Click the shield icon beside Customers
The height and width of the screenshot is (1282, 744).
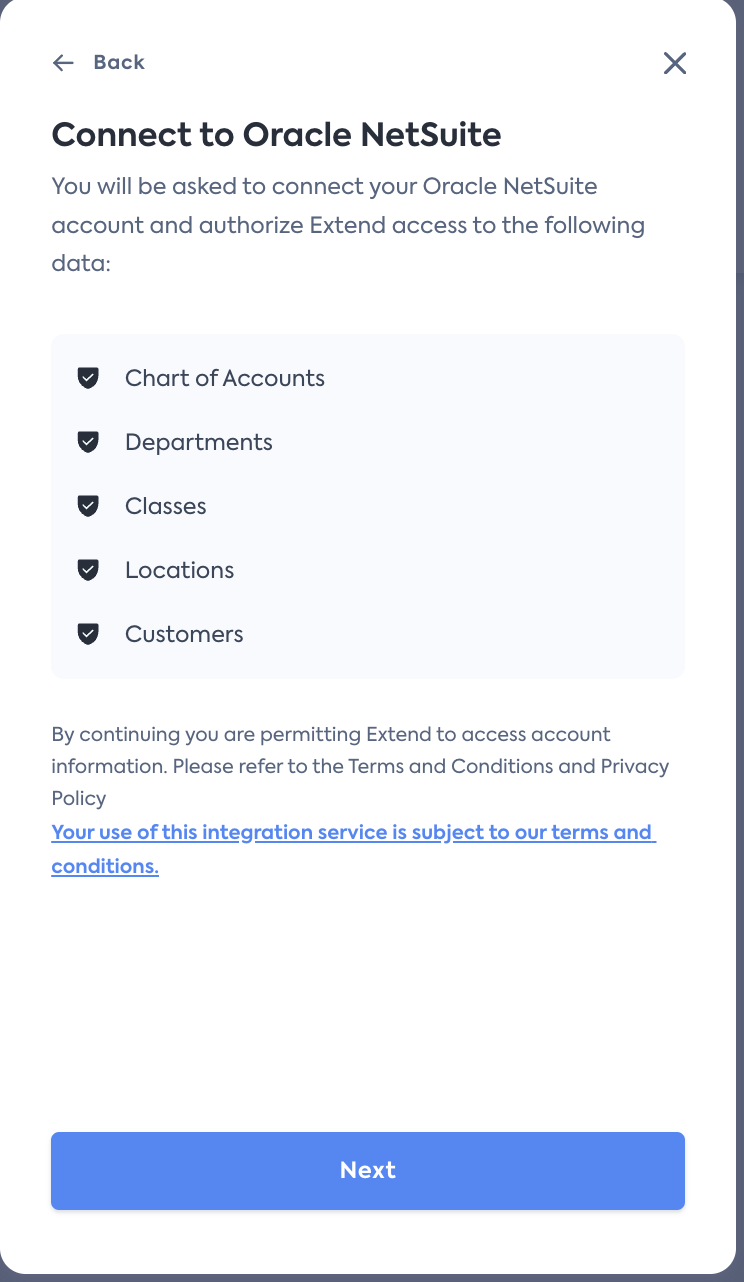coord(89,634)
